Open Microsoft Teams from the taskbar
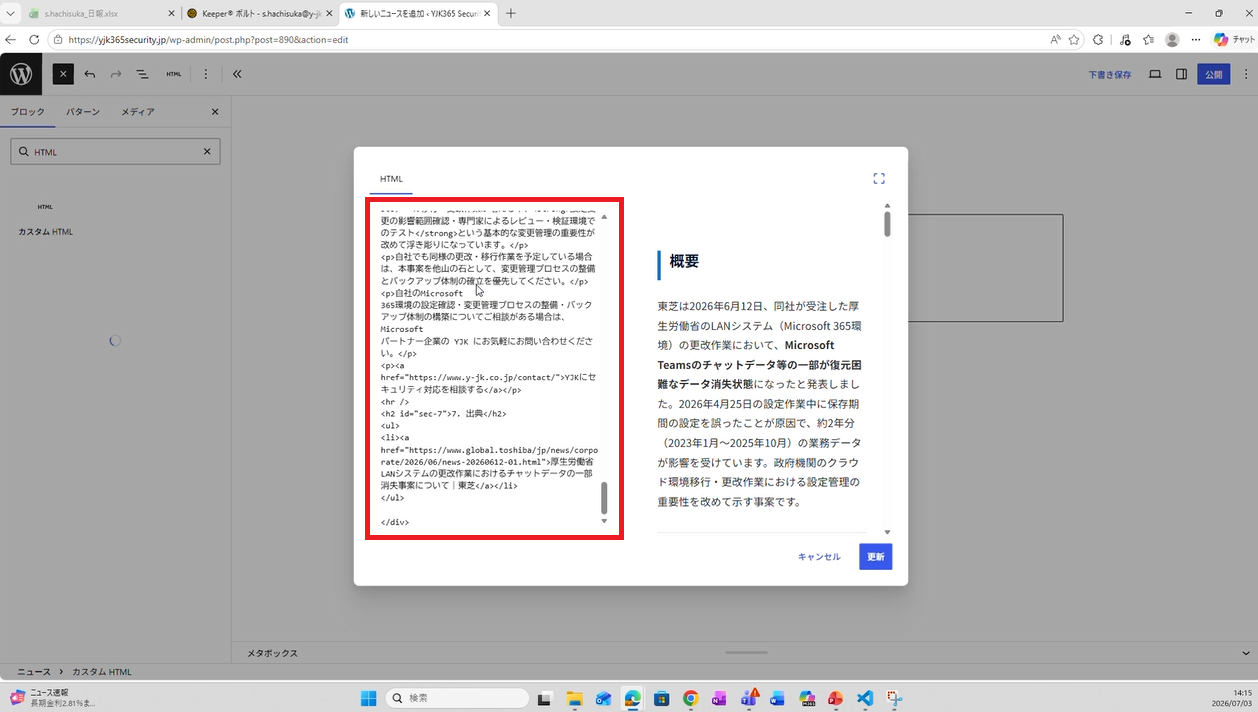The image size is (1258, 712). (748, 698)
